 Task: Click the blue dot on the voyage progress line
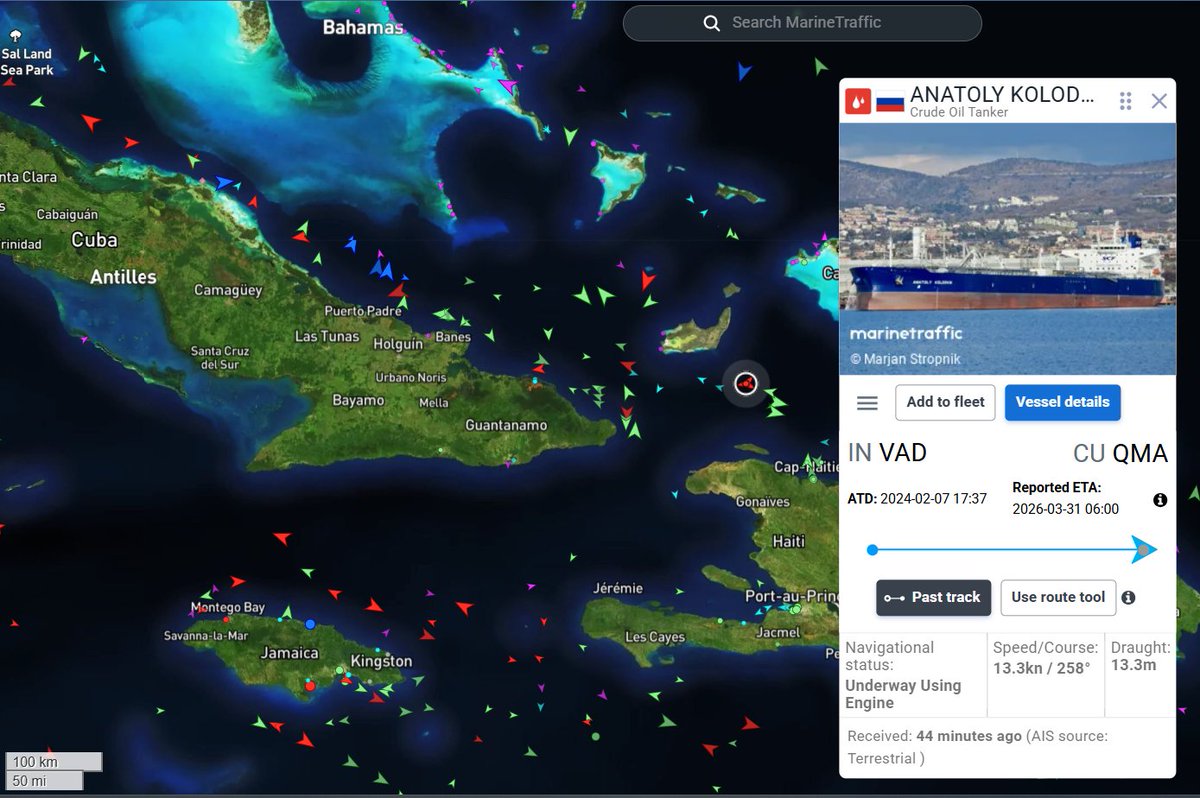(873, 549)
